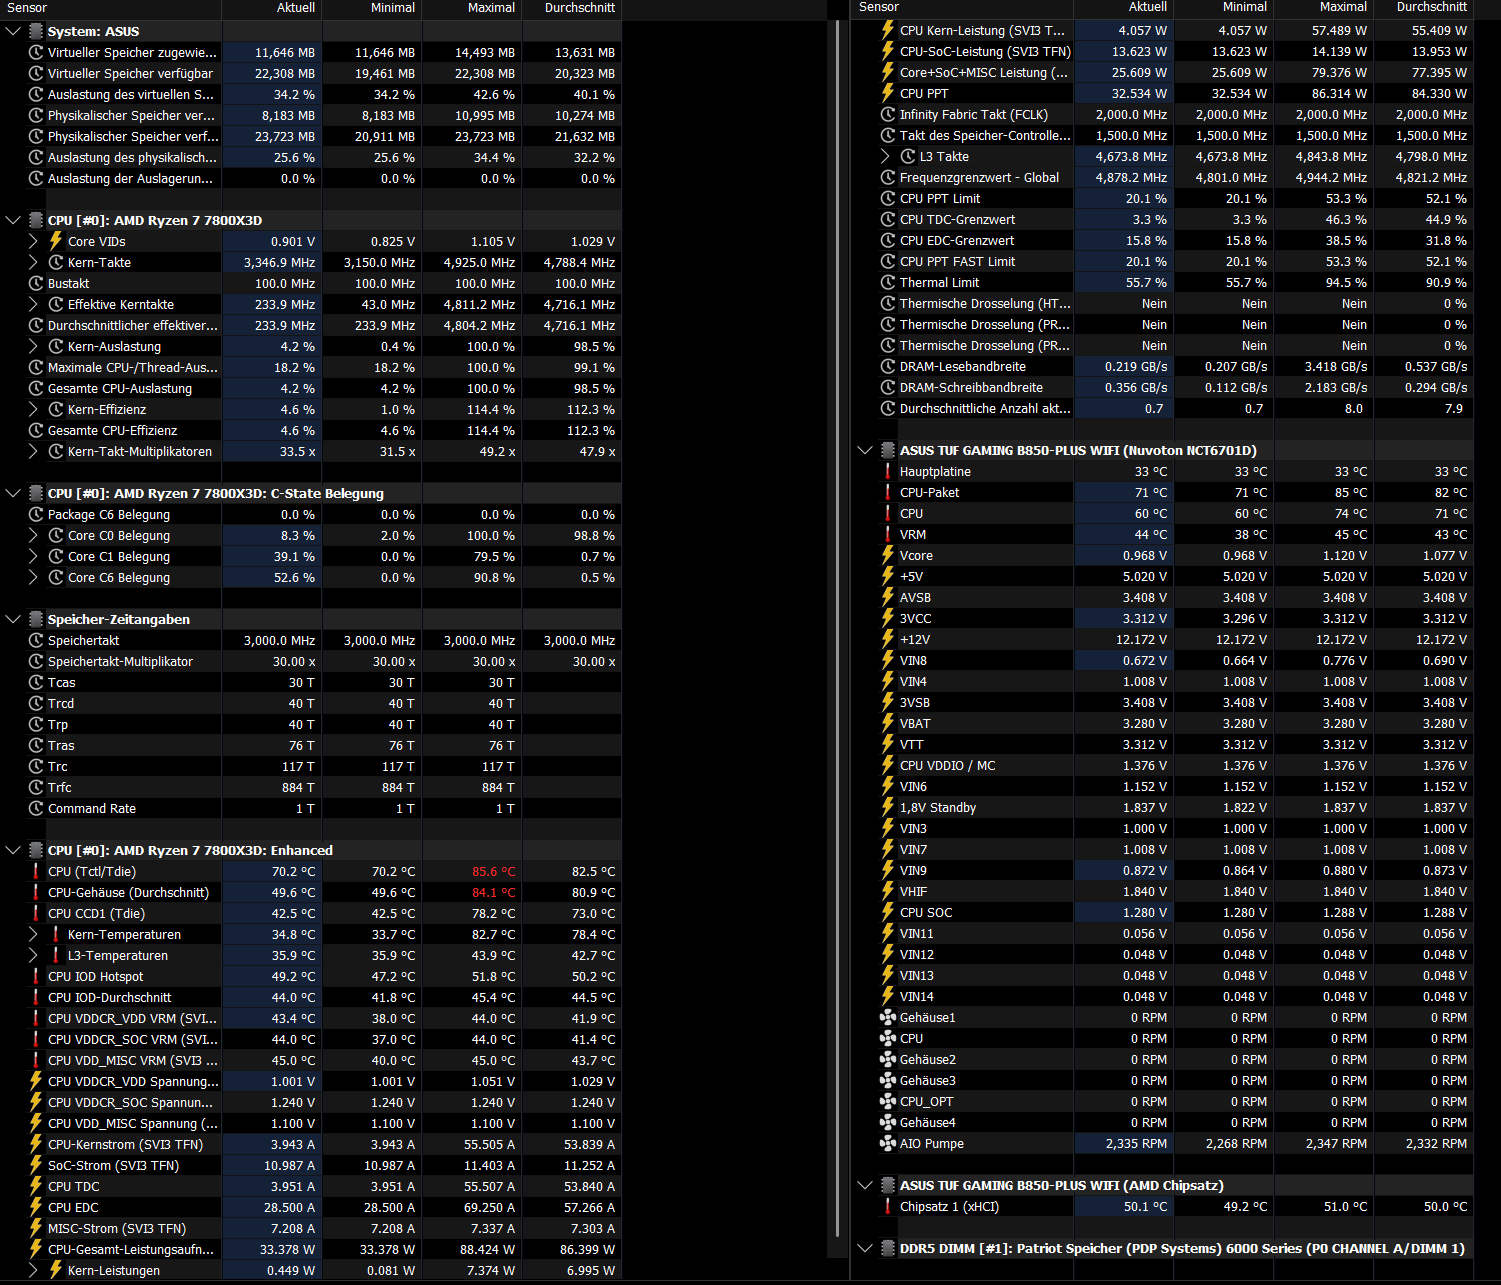Click the left panel Sensor column header
1501x1285 pixels.
click(x=110, y=8)
